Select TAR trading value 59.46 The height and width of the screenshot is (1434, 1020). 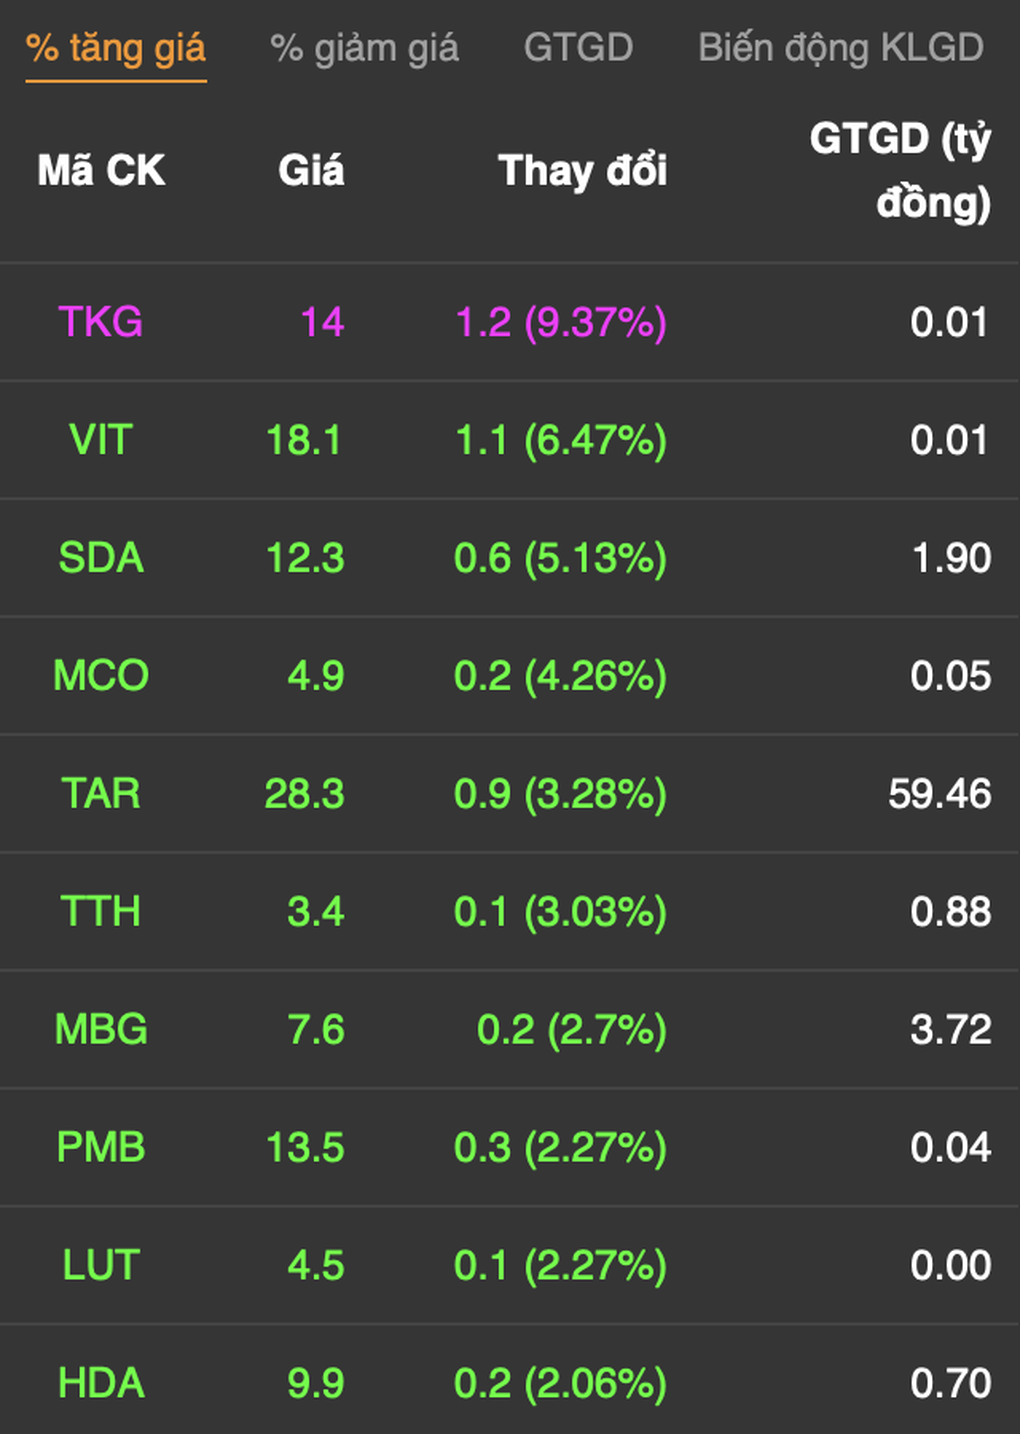tap(939, 795)
